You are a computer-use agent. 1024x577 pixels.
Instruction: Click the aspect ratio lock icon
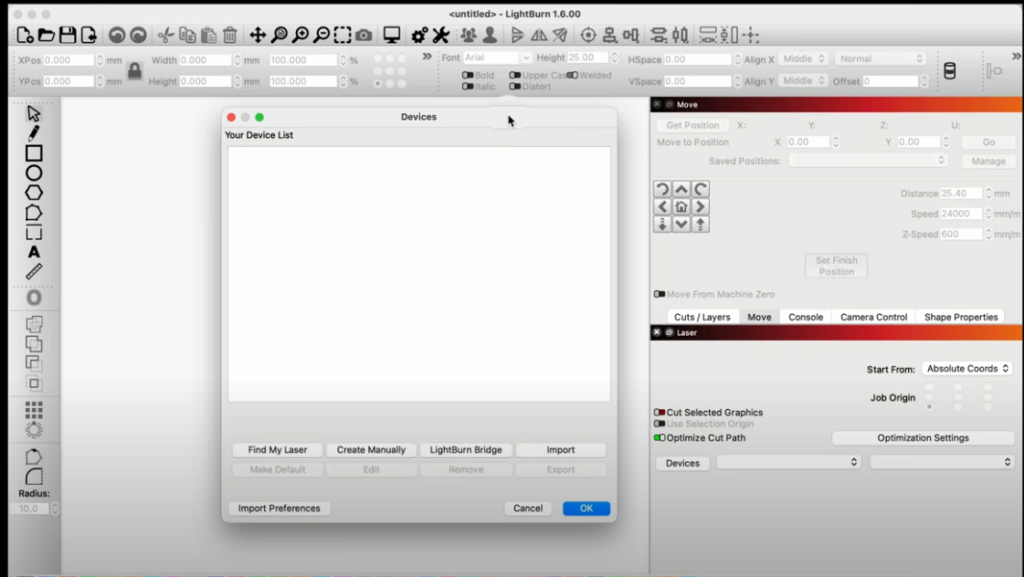[134, 71]
